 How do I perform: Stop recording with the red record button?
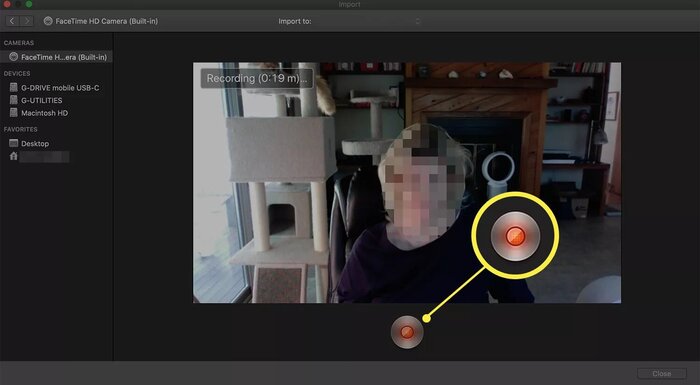[407, 332]
